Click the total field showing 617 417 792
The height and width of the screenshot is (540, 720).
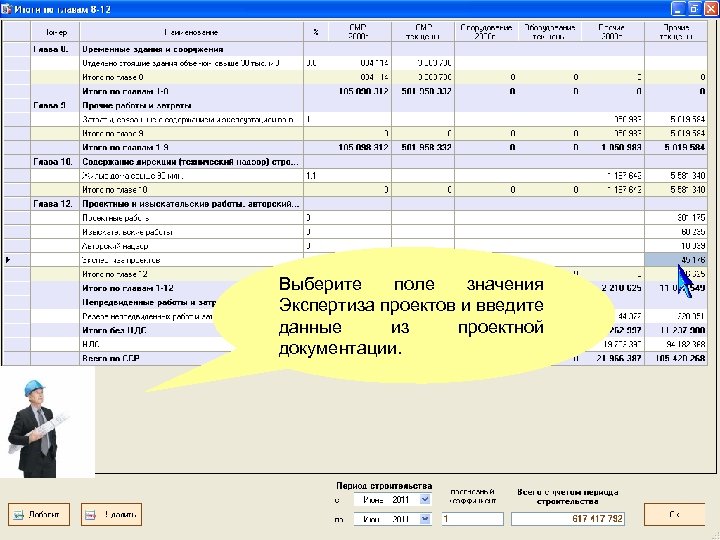tap(568, 519)
